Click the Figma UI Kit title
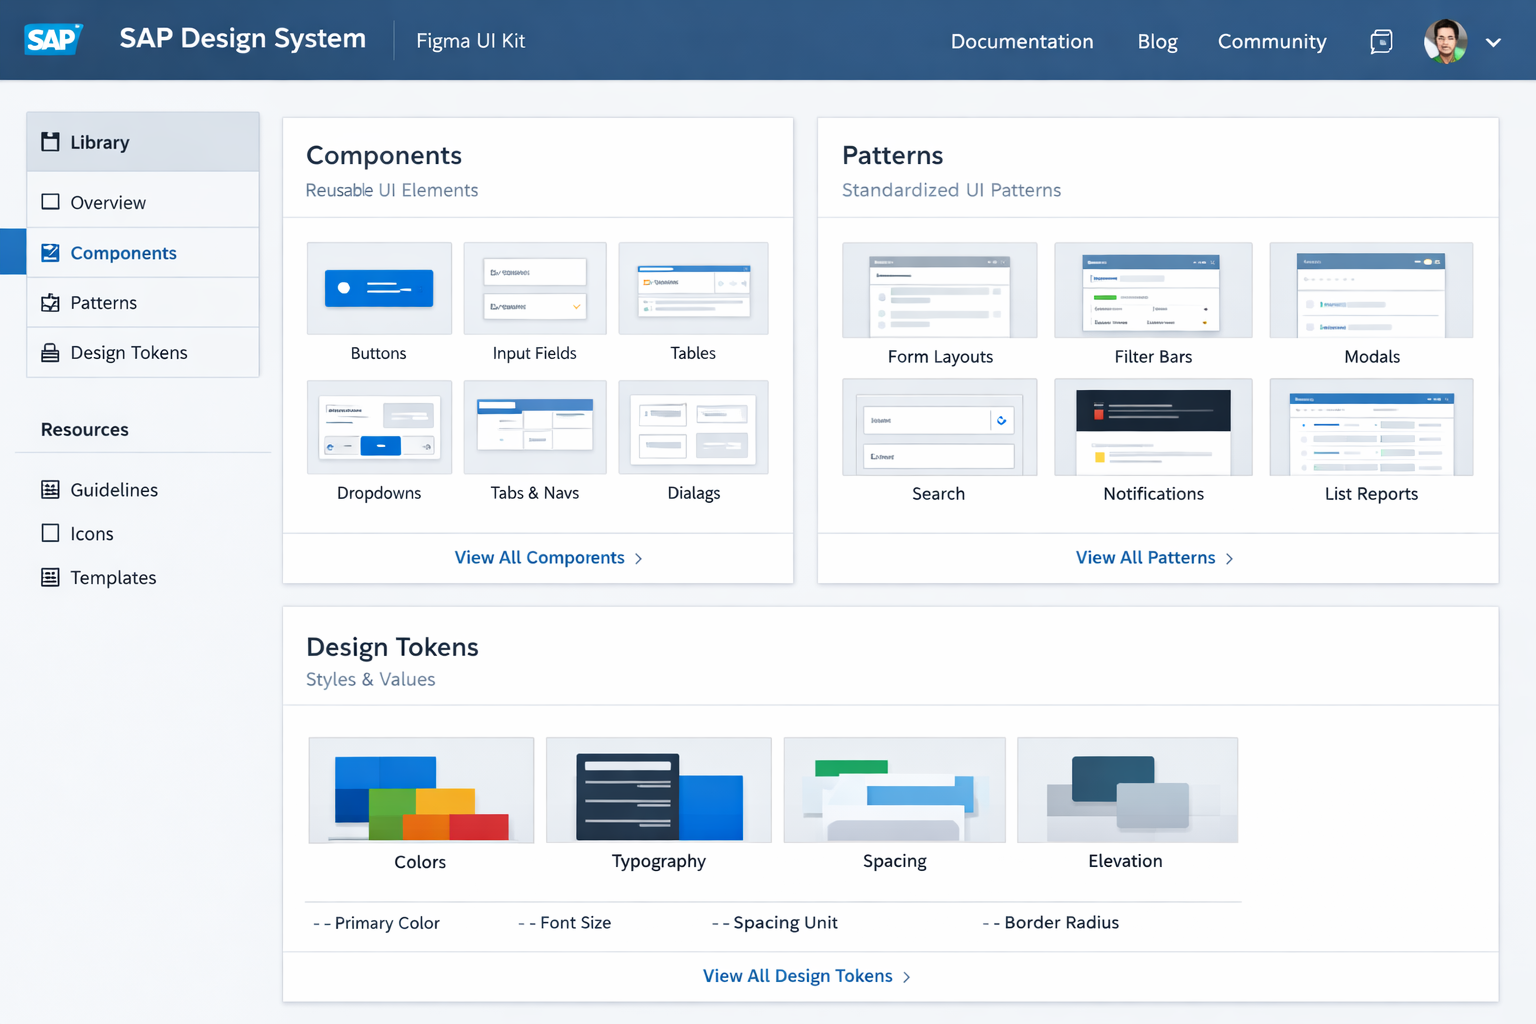 (470, 41)
